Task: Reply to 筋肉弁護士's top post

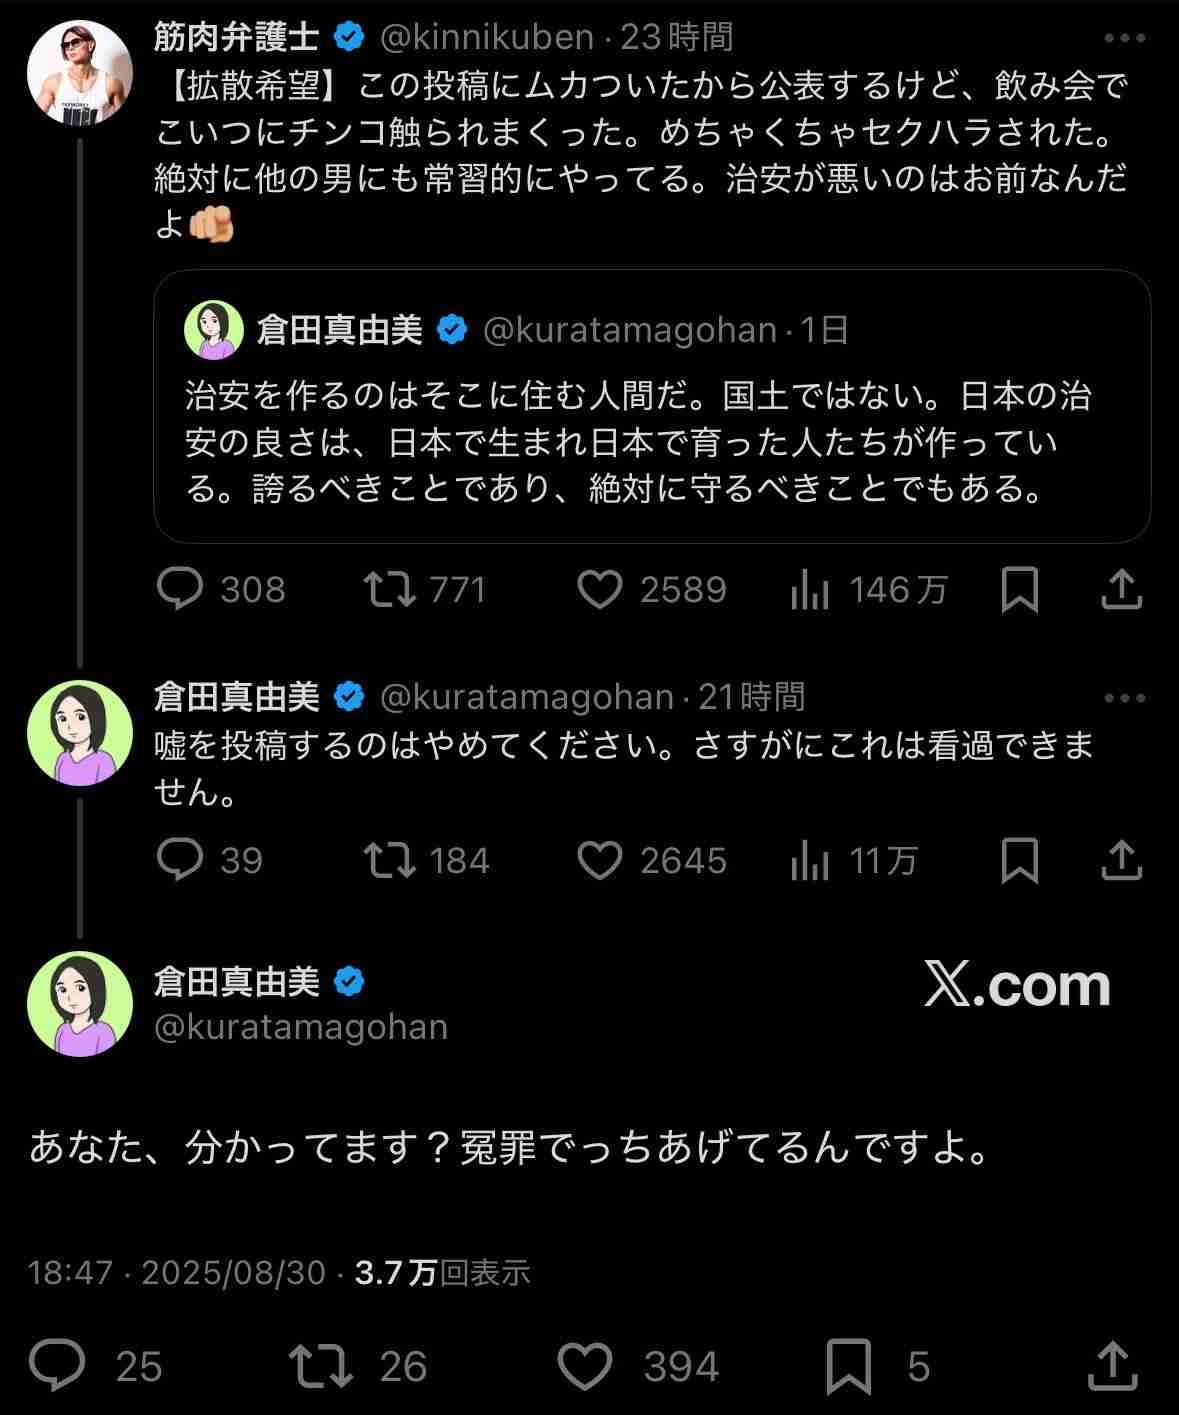Action: pyautogui.click(x=181, y=590)
